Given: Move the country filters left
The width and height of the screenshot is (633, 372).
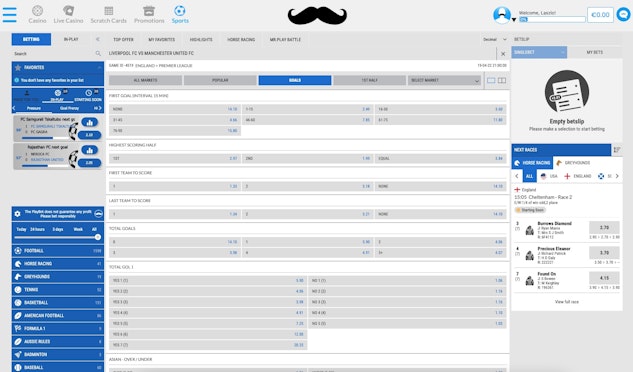Looking at the screenshot, I should coord(517,176).
